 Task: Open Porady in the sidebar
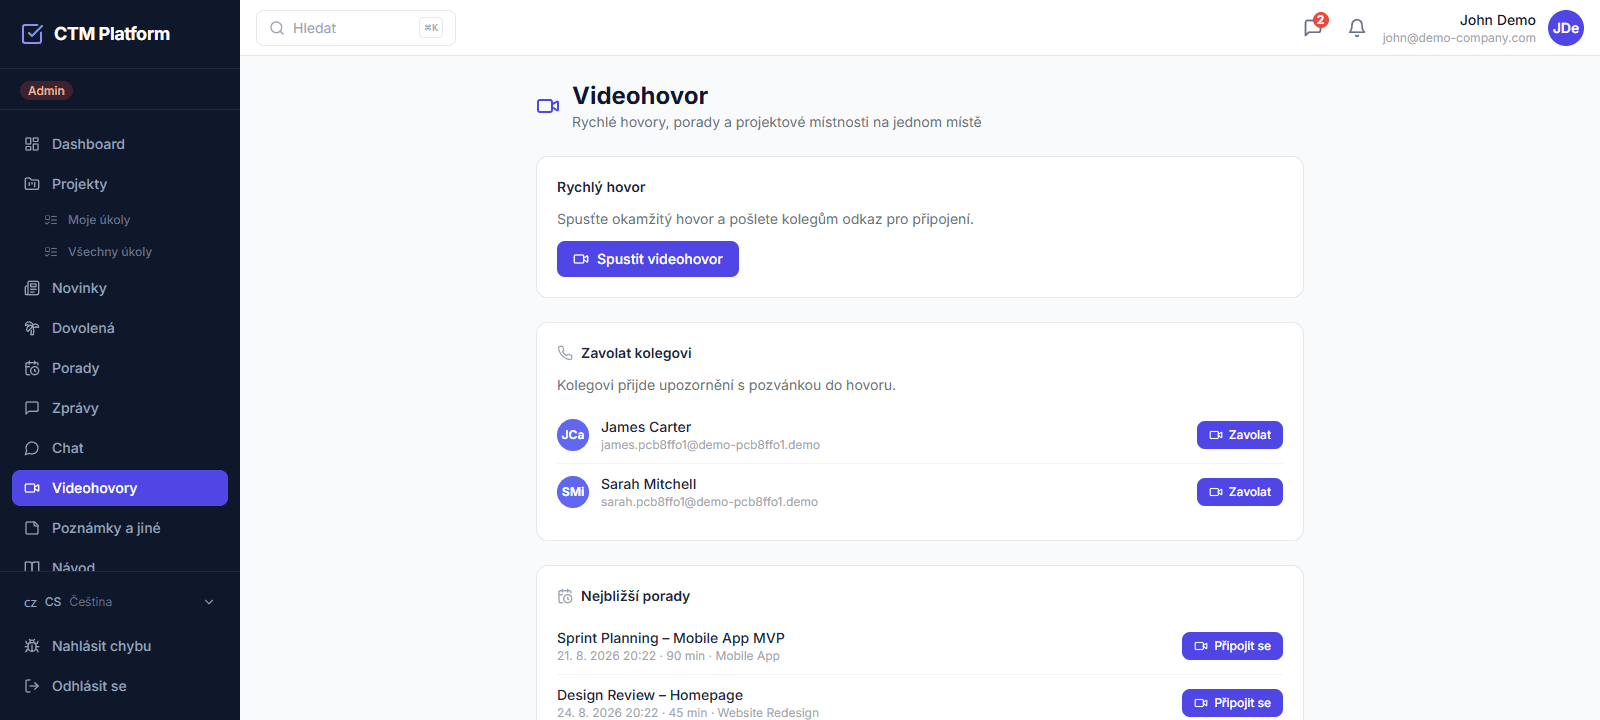[120, 368]
